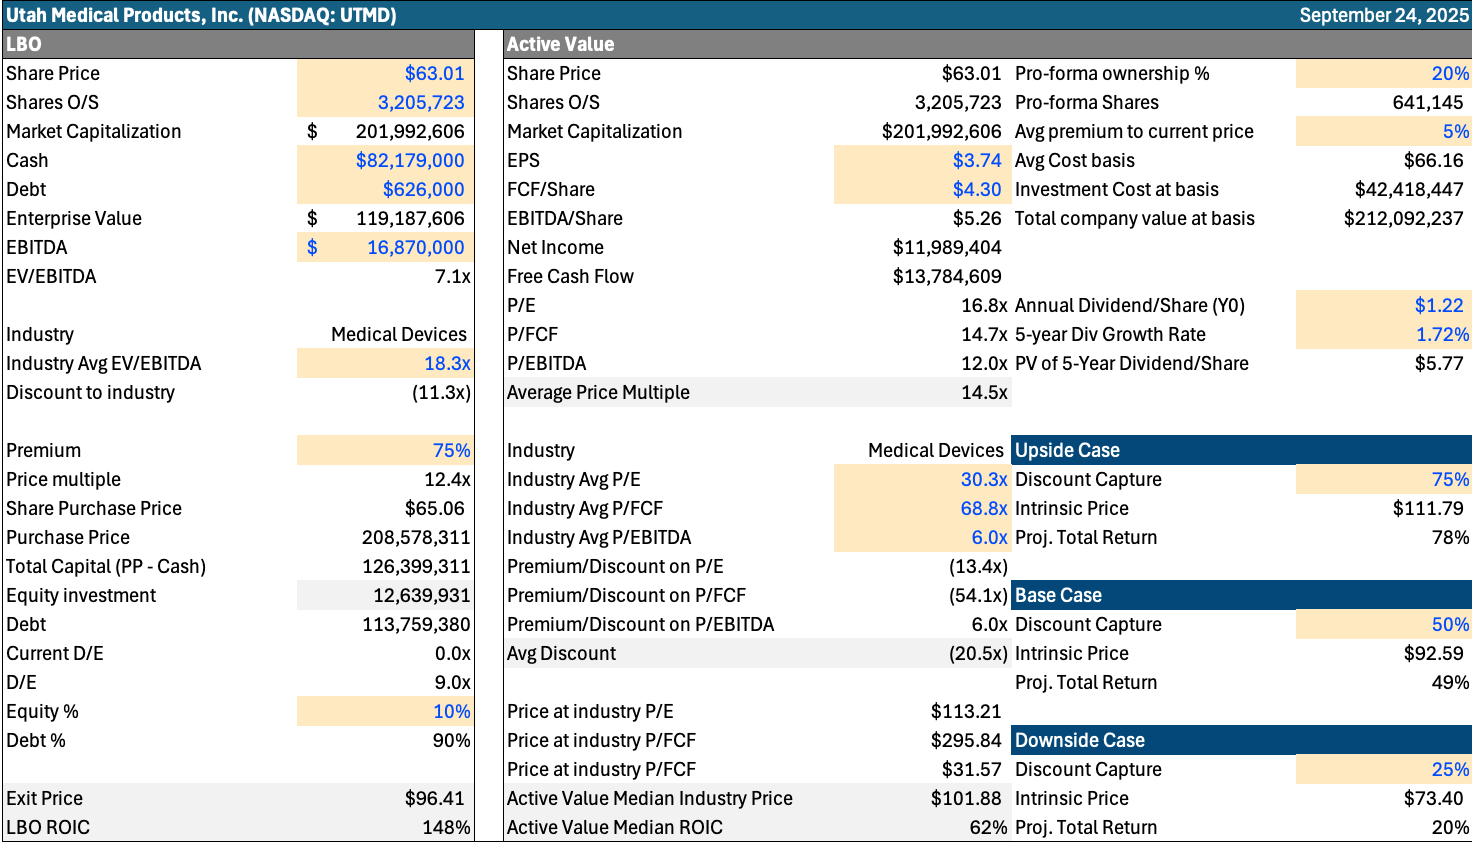Select the "LBO" section header

(238, 44)
